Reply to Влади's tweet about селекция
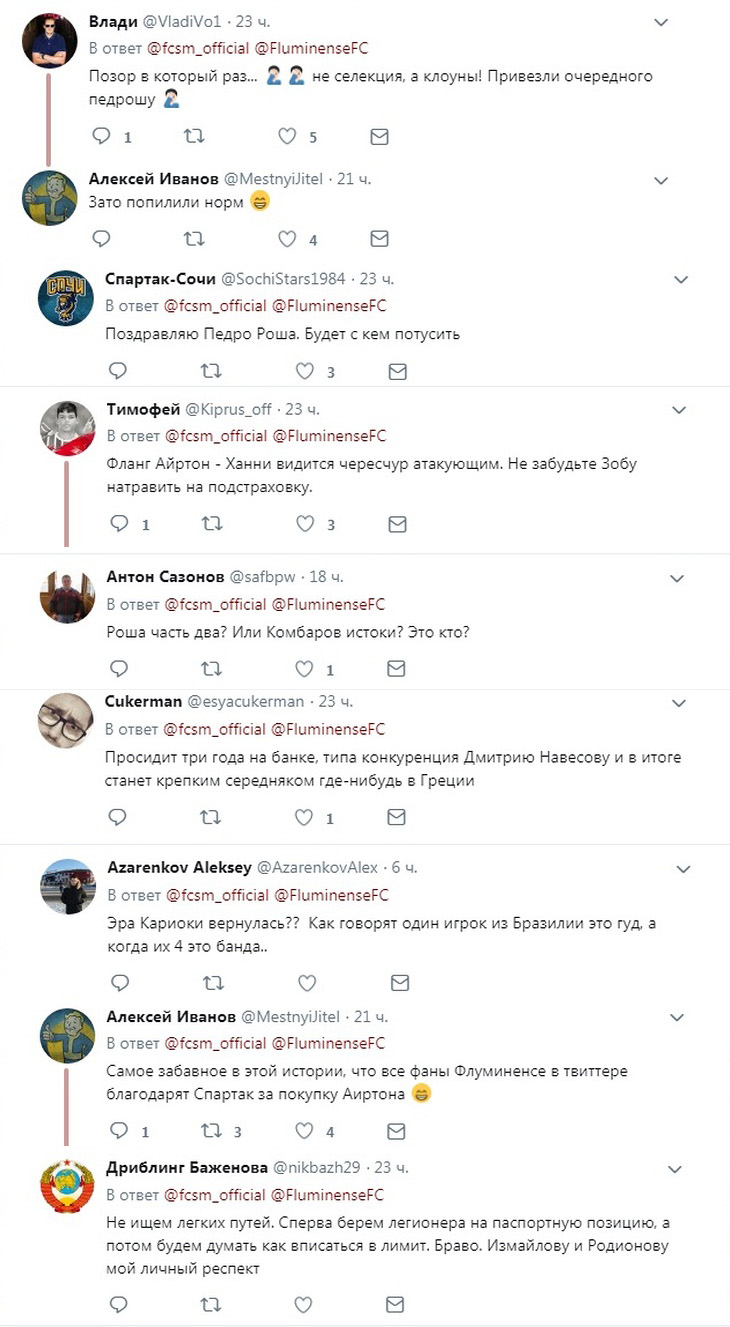 pyautogui.click(x=101, y=136)
